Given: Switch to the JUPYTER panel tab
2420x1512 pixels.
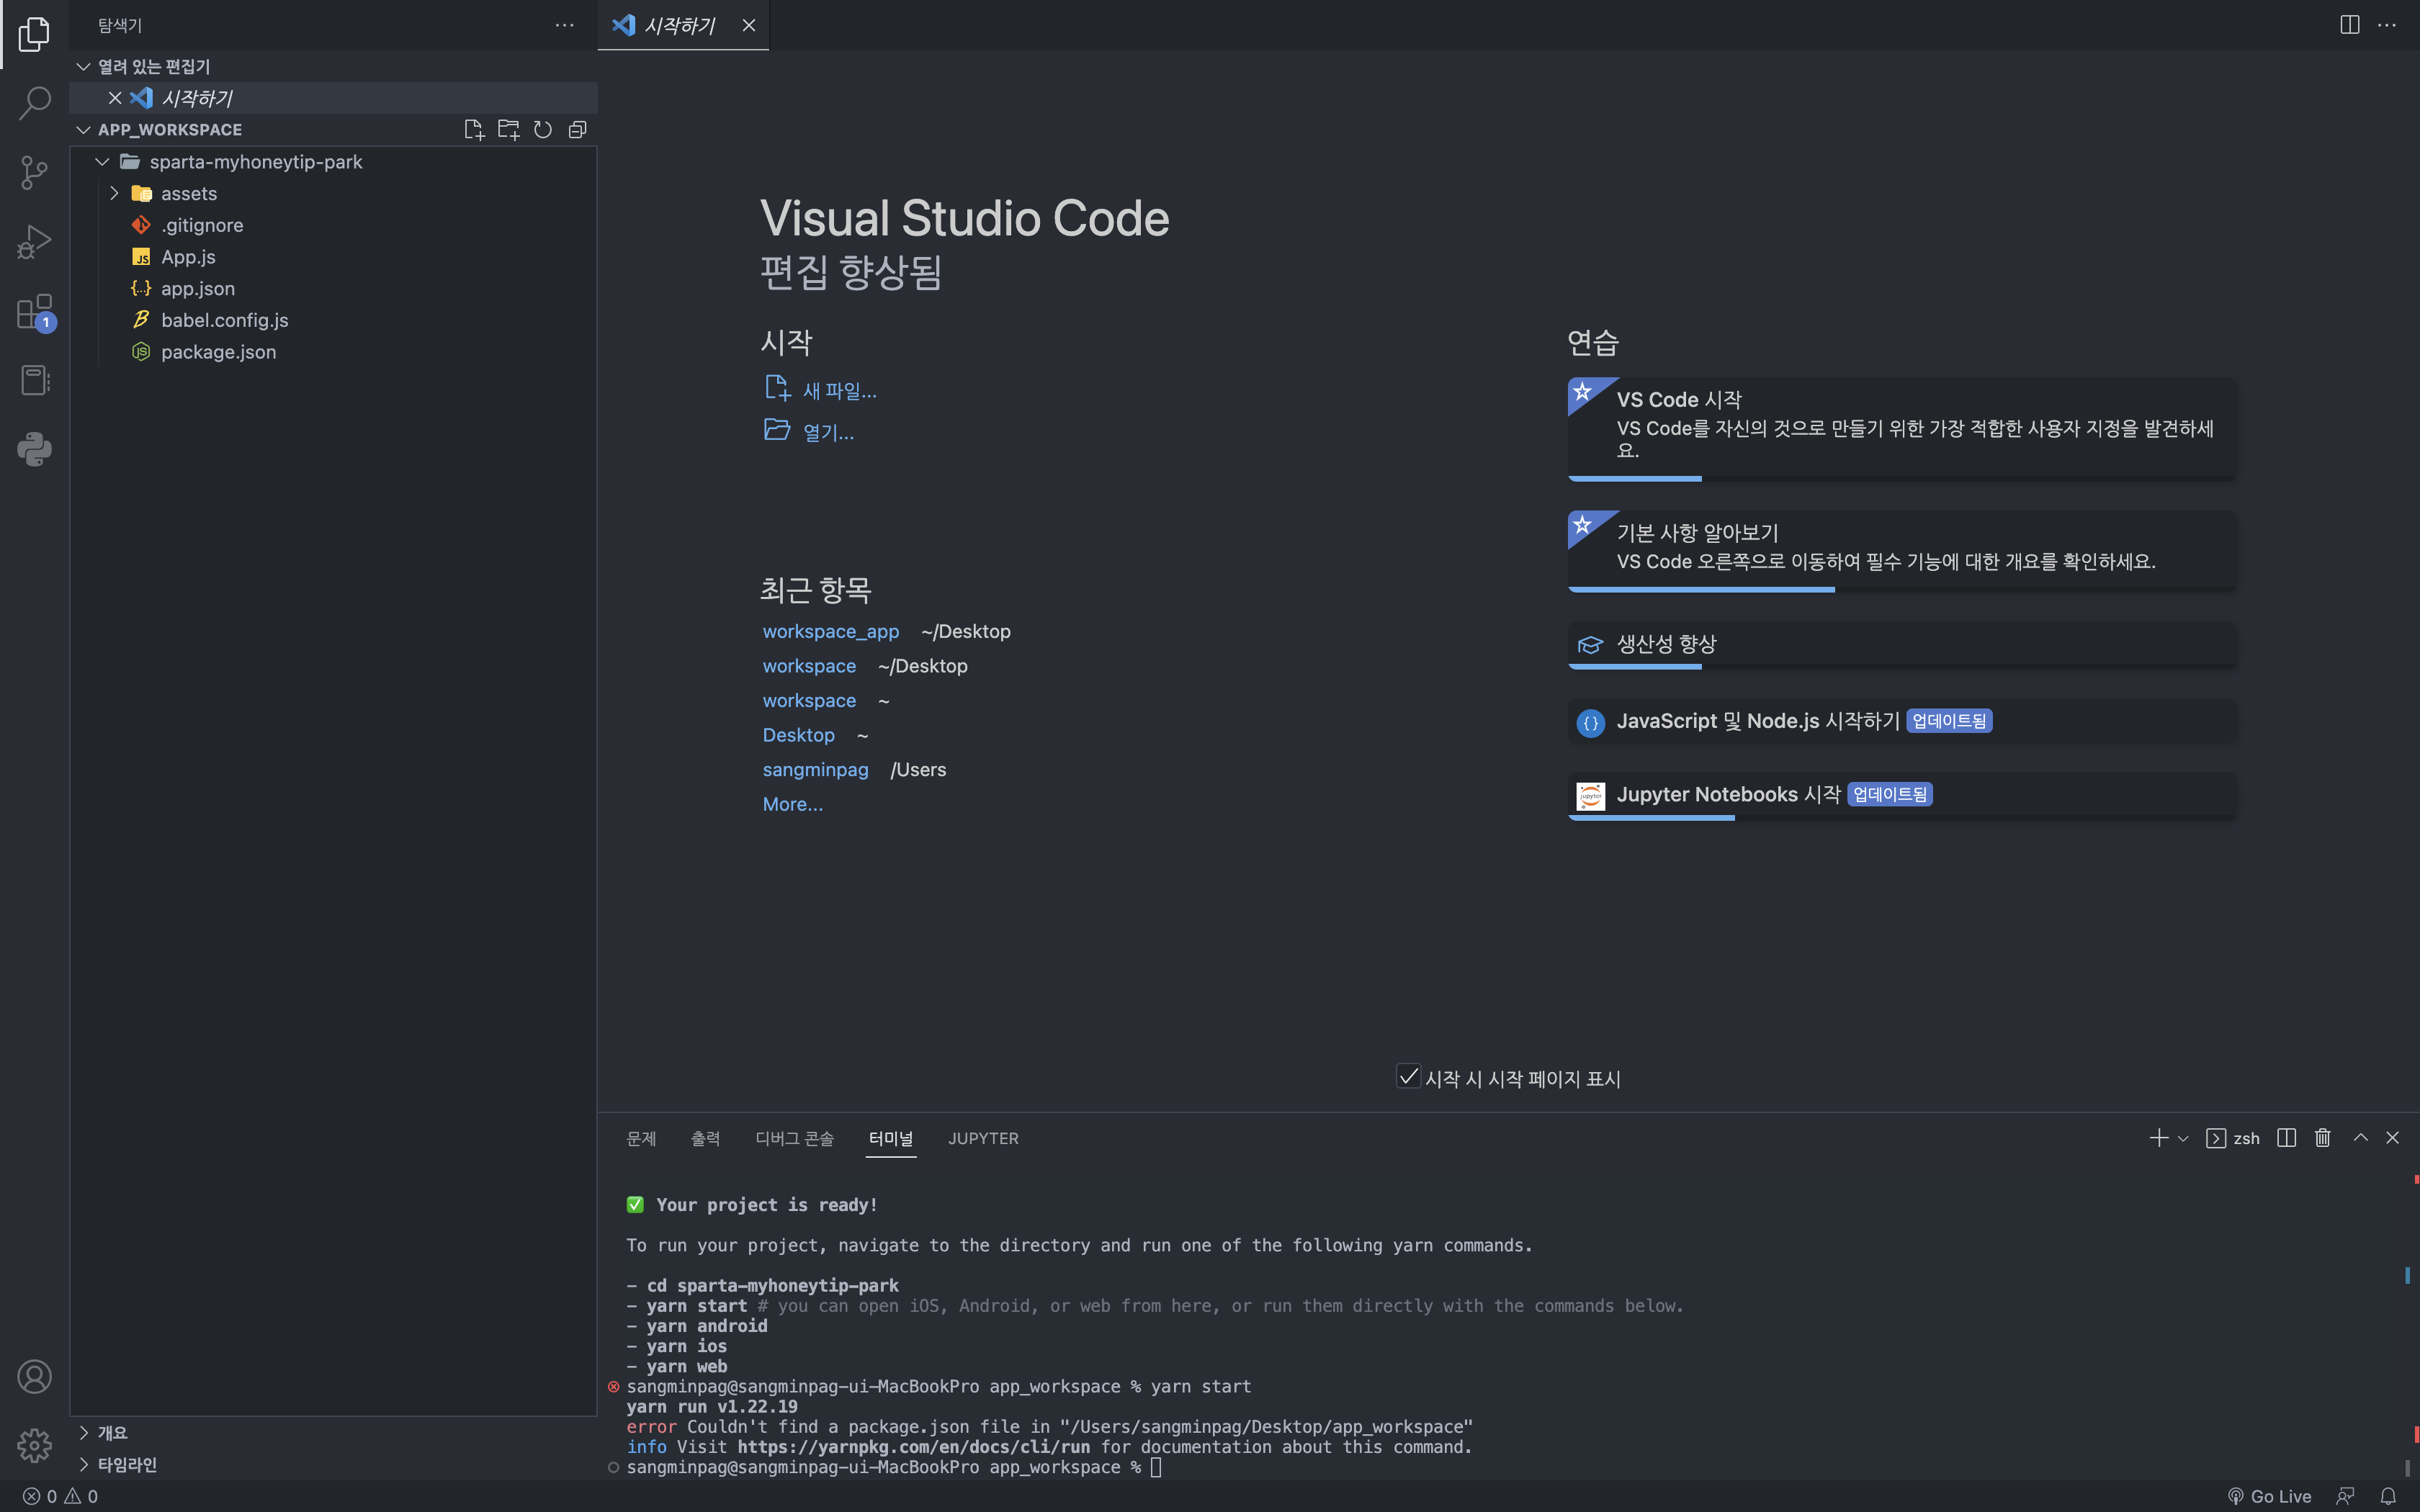Looking at the screenshot, I should point(983,1138).
